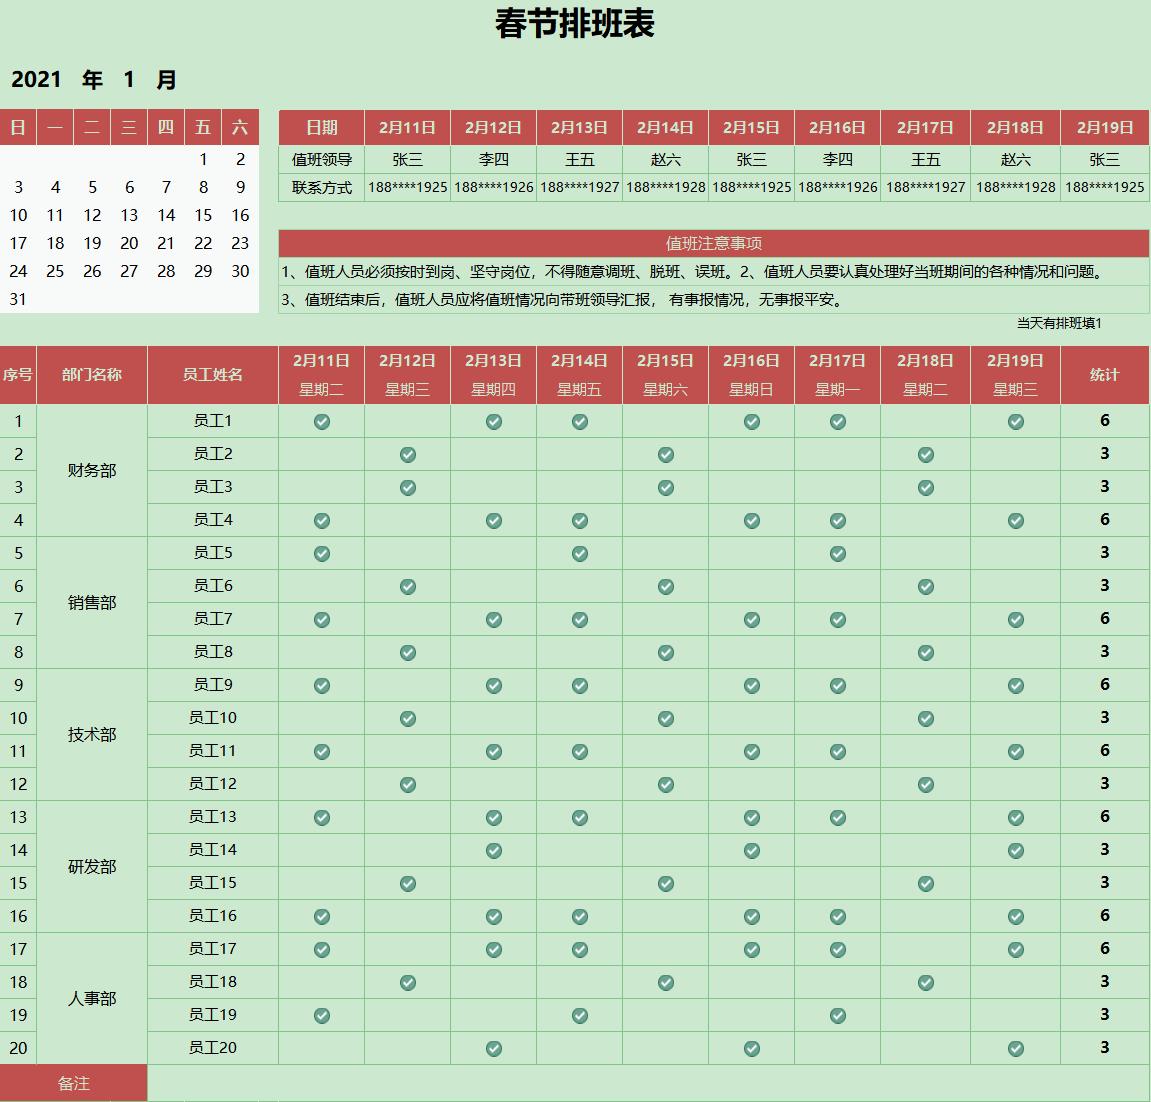Image resolution: width=1151 pixels, height=1102 pixels.
Task: Click 员工13's checkmark on 2月19日
Action: 1015,816
